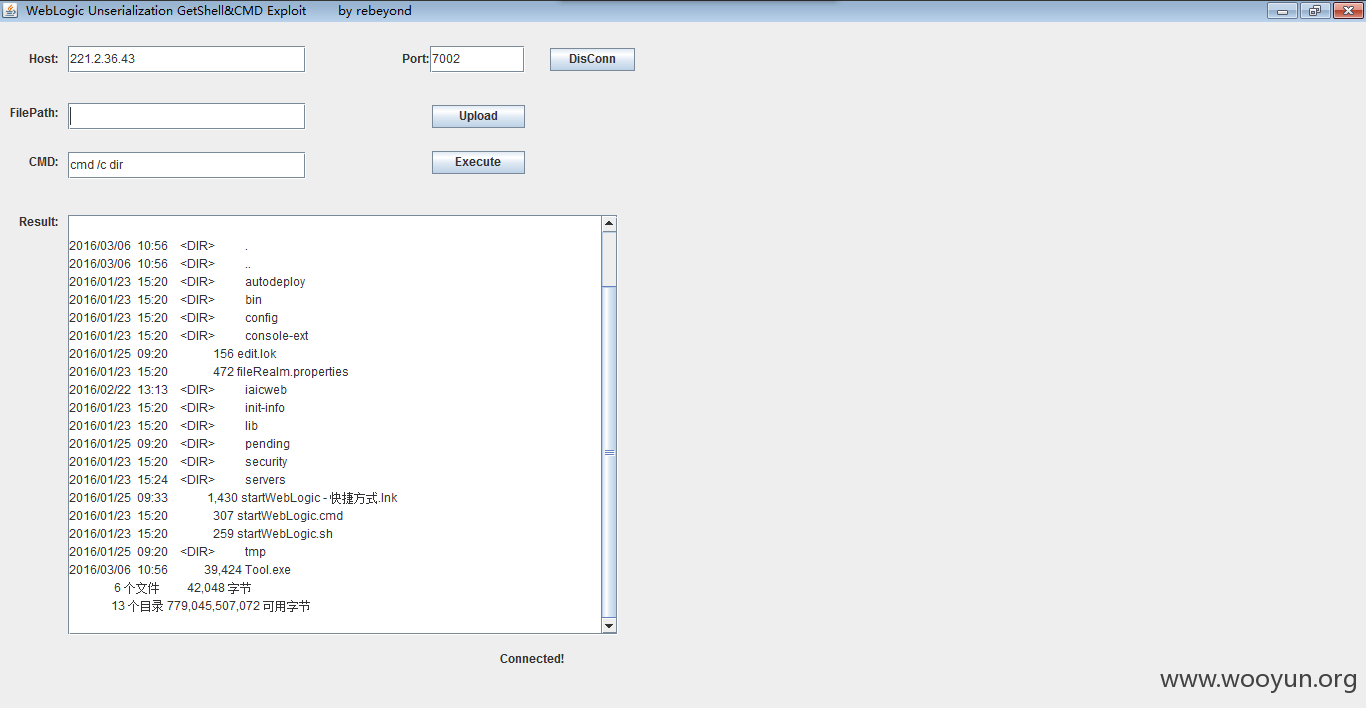The image size is (1366, 708).
Task: Select the startWebLogic.sh line
Action: tap(201, 534)
